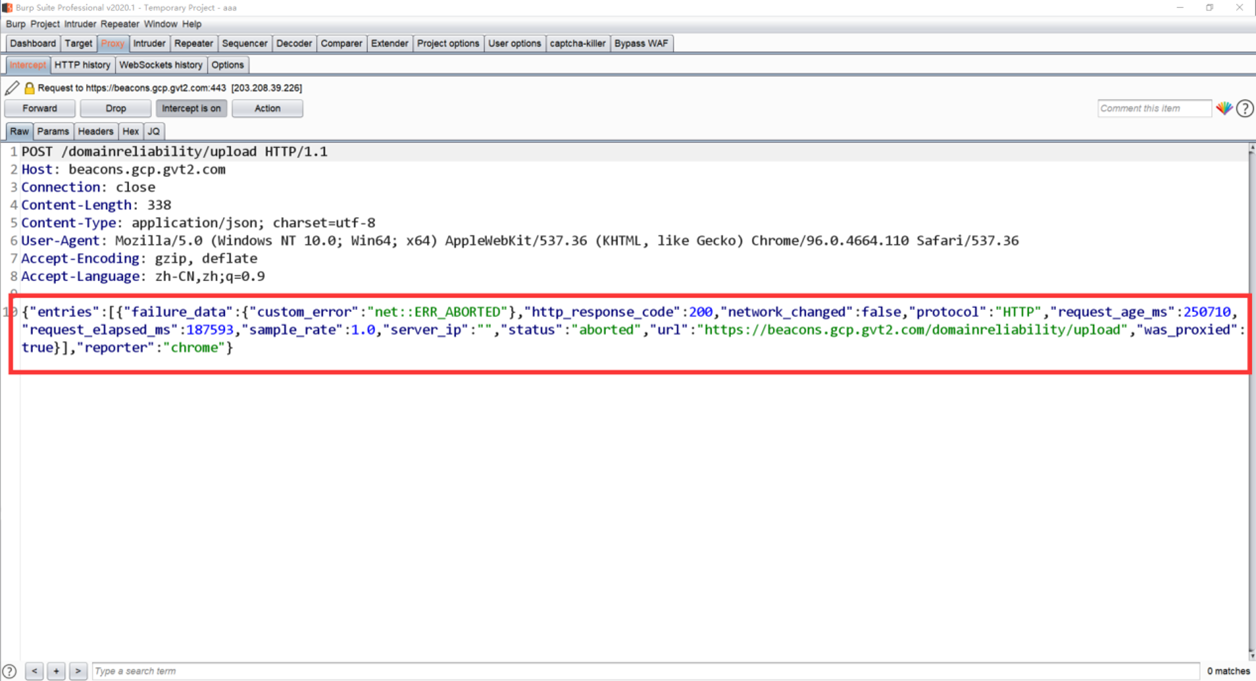
Task: Select the Proxy tab
Action: tap(113, 43)
